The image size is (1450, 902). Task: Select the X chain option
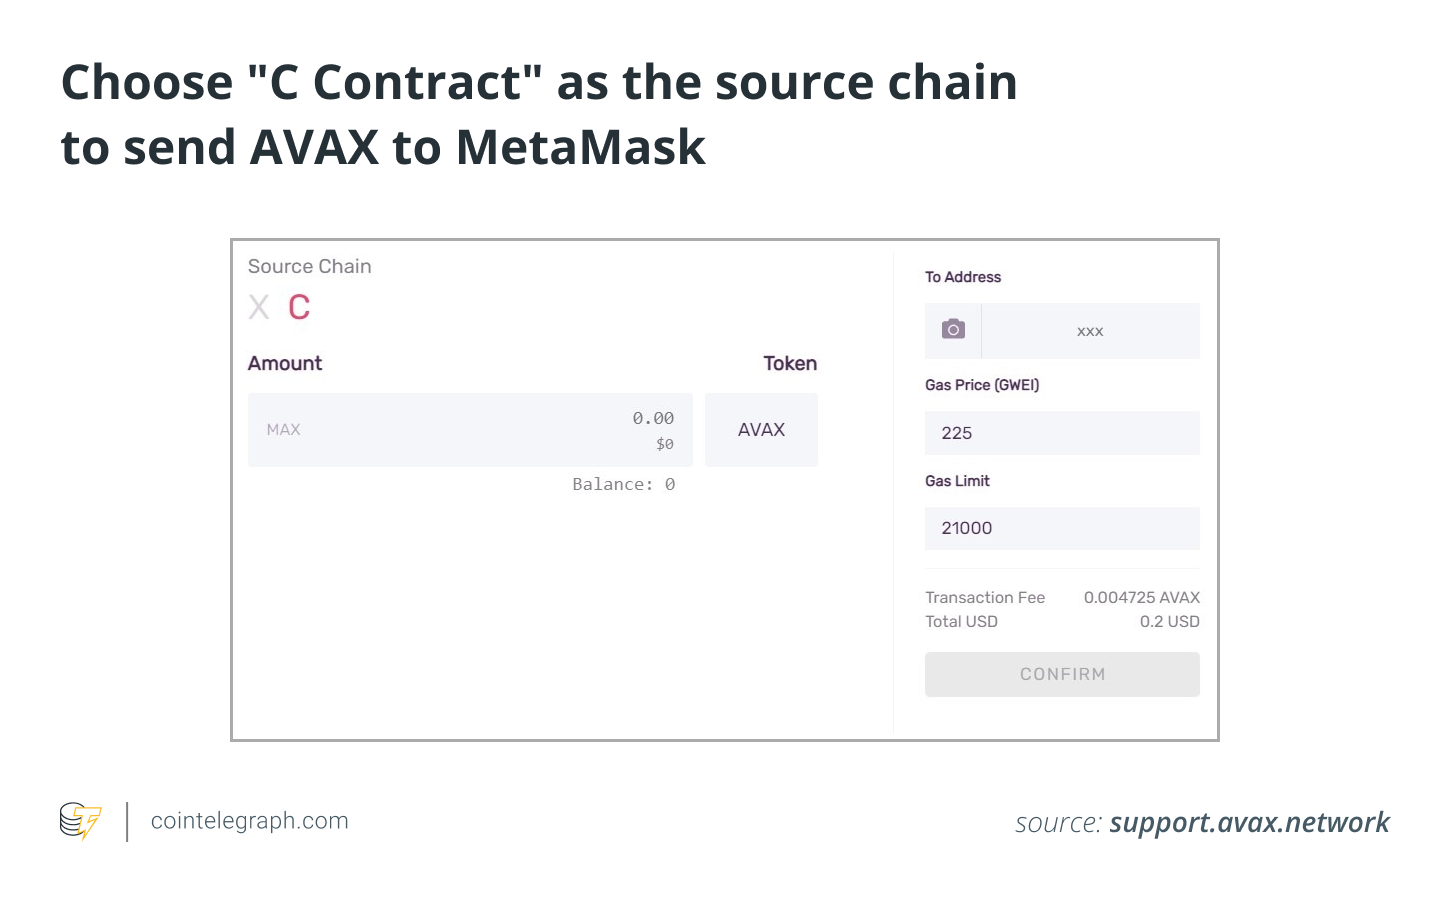point(258,307)
